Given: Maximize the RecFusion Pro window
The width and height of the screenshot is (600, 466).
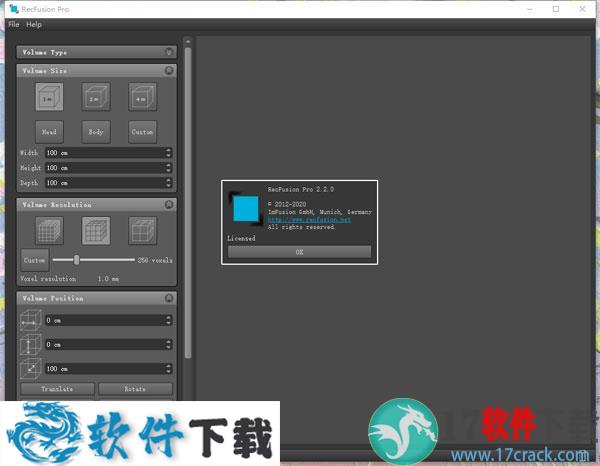Looking at the screenshot, I should [556, 9].
